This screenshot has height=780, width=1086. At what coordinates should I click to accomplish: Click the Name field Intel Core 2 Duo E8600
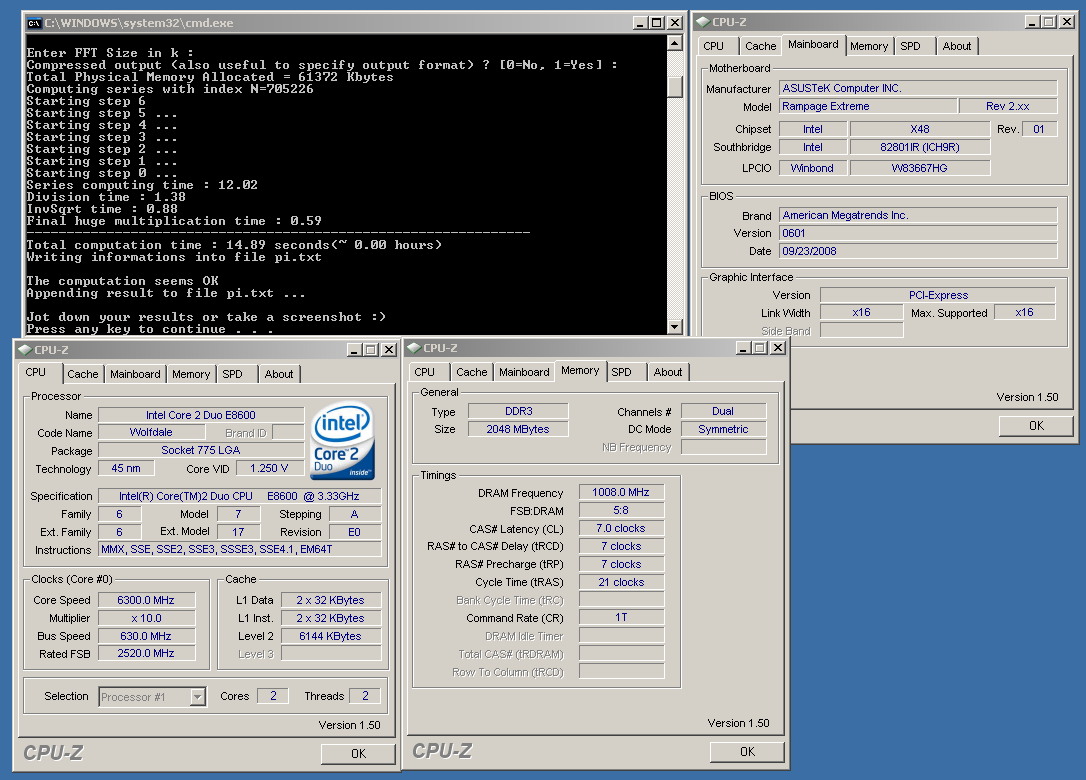[201, 415]
